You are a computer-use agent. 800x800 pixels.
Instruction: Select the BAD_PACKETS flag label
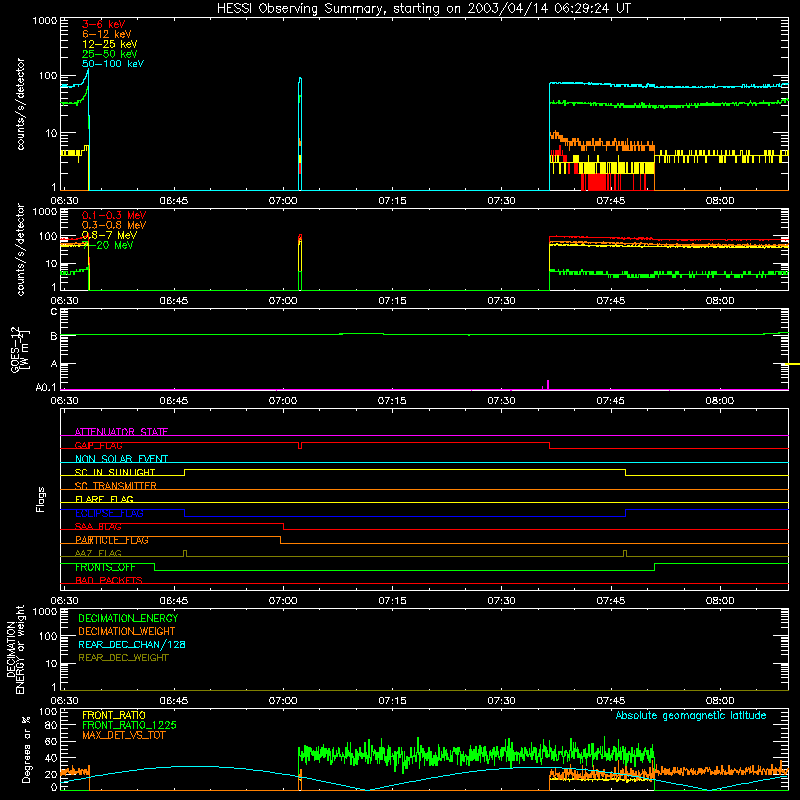(109, 581)
